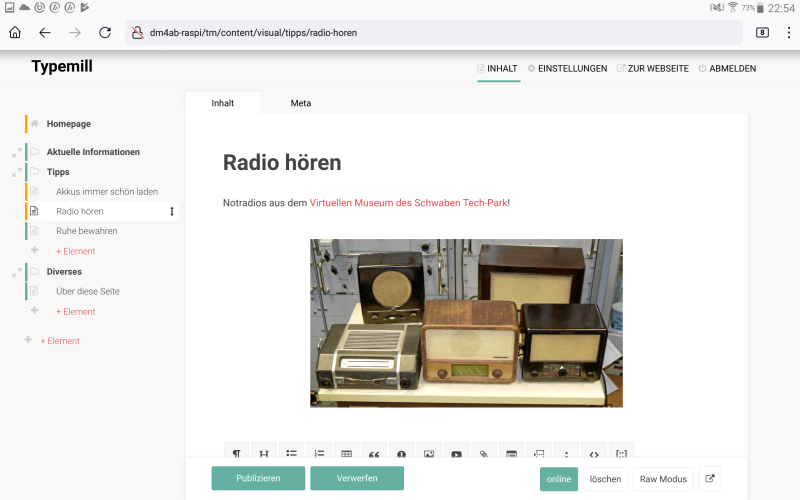The image size is (800, 500).
Task: Insert an image block
Action: point(428,452)
